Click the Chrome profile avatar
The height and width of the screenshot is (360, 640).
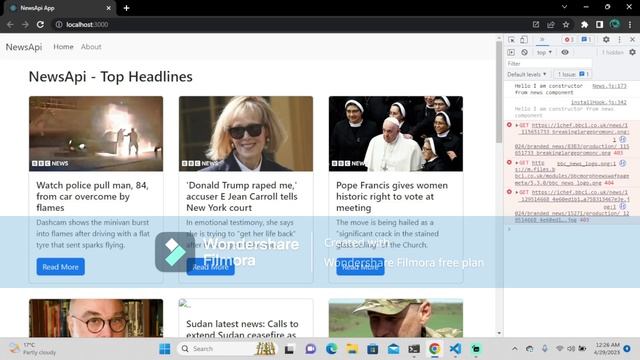614,24
